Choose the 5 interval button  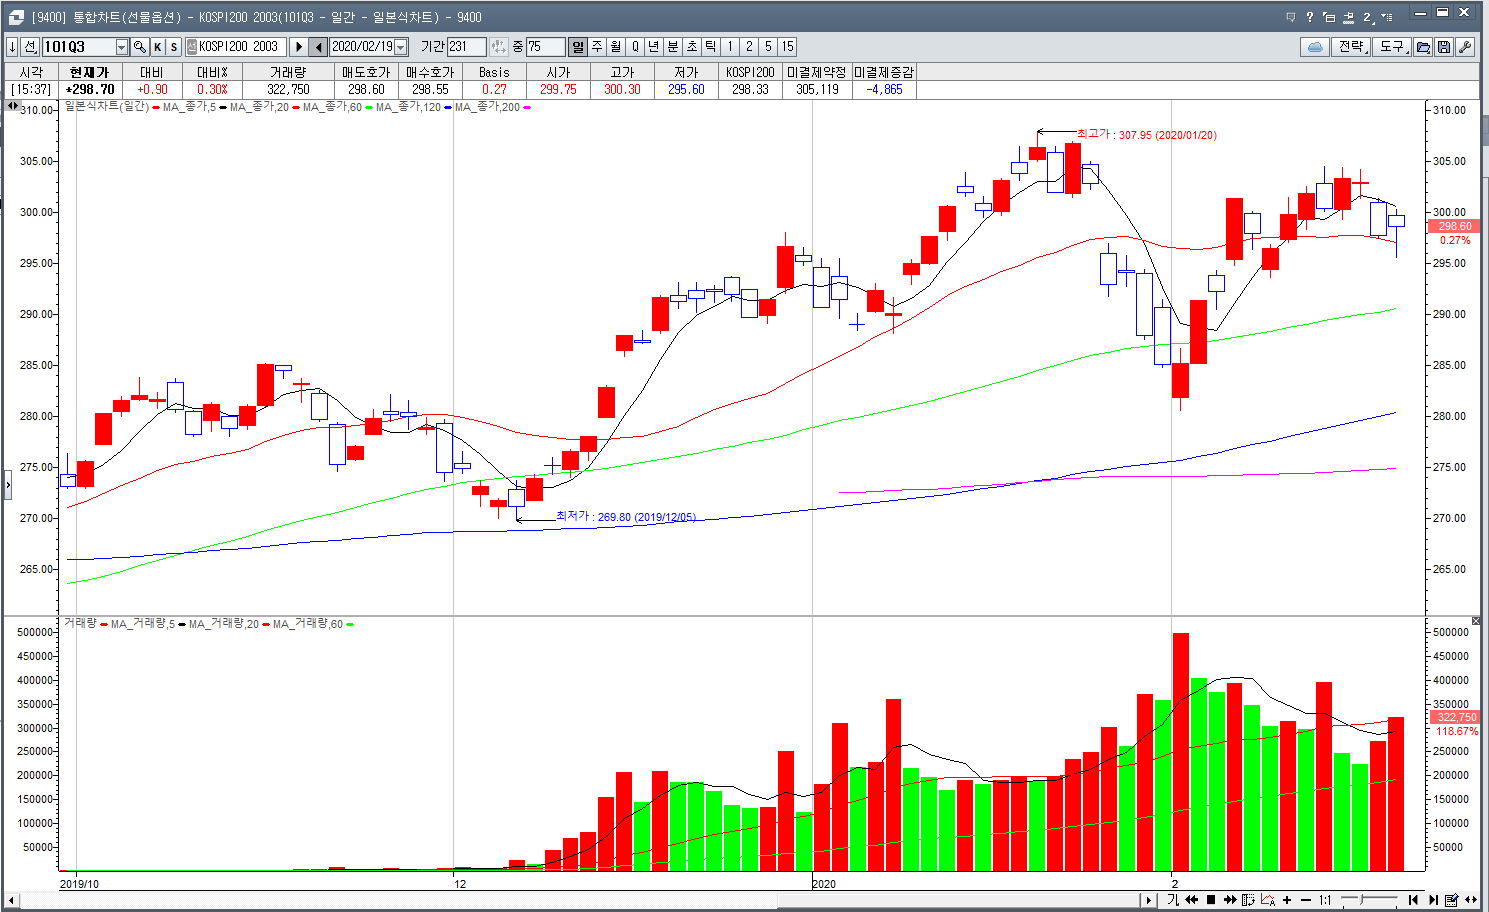coord(768,47)
